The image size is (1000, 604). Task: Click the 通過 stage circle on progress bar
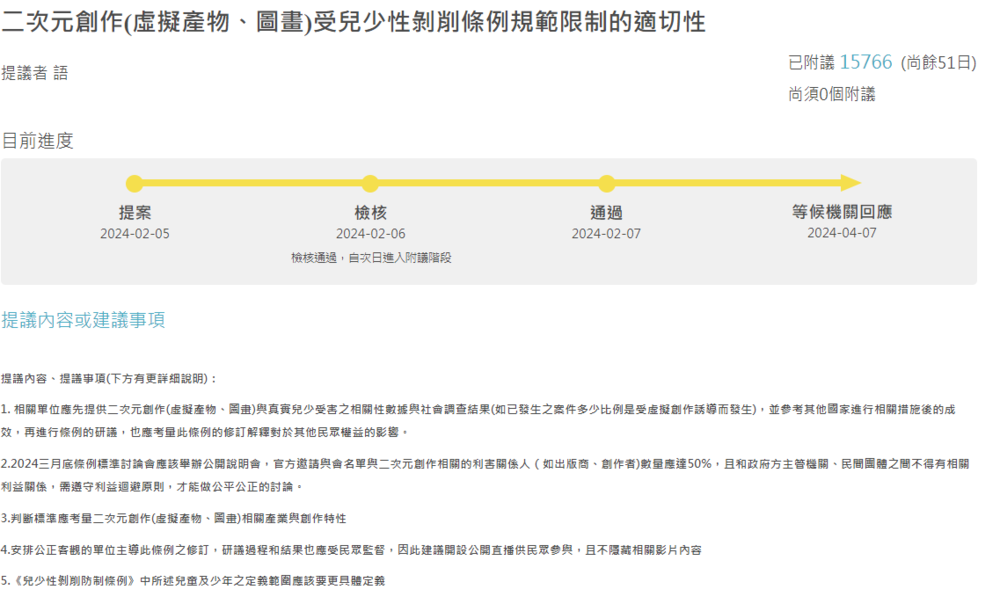[x=606, y=184]
